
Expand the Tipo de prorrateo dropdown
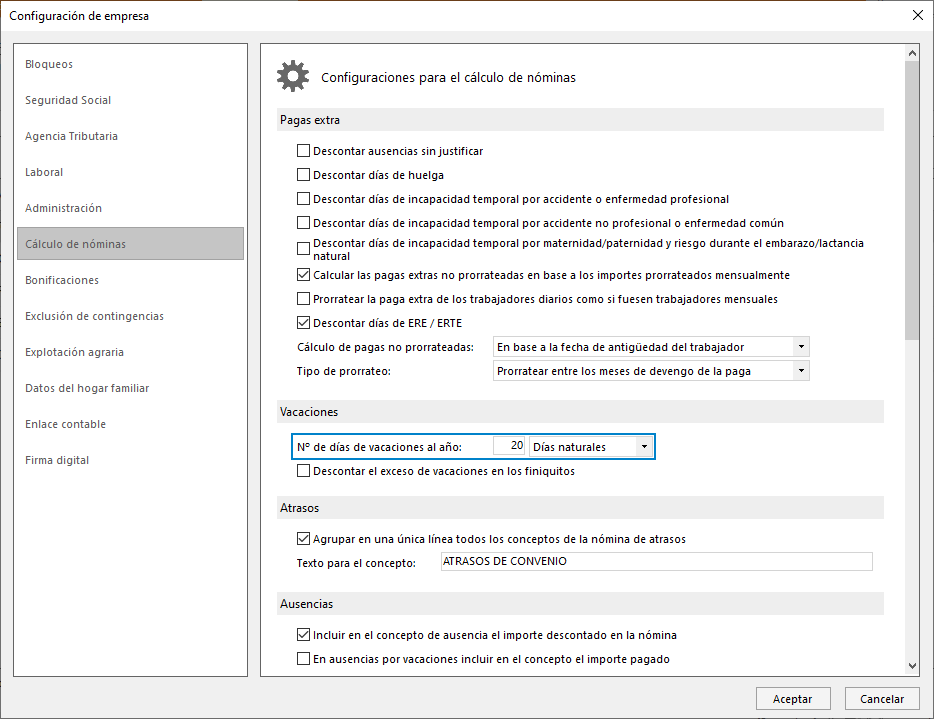tap(800, 371)
